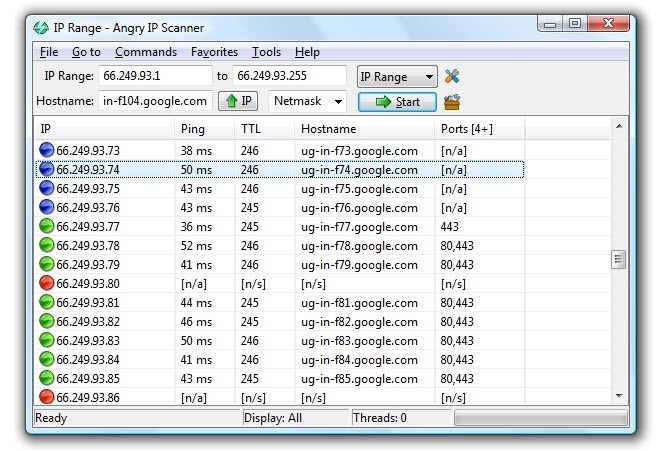The image size is (669, 451).
Task: Open the Help menu
Action: tap(307, 52)
